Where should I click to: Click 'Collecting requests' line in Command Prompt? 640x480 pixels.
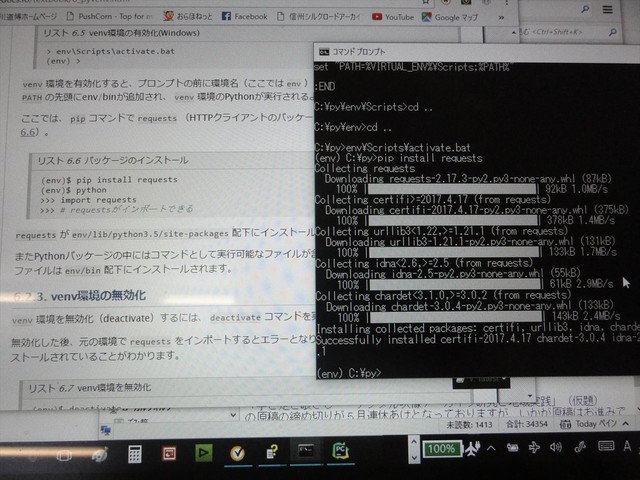[x=365, y=169]
